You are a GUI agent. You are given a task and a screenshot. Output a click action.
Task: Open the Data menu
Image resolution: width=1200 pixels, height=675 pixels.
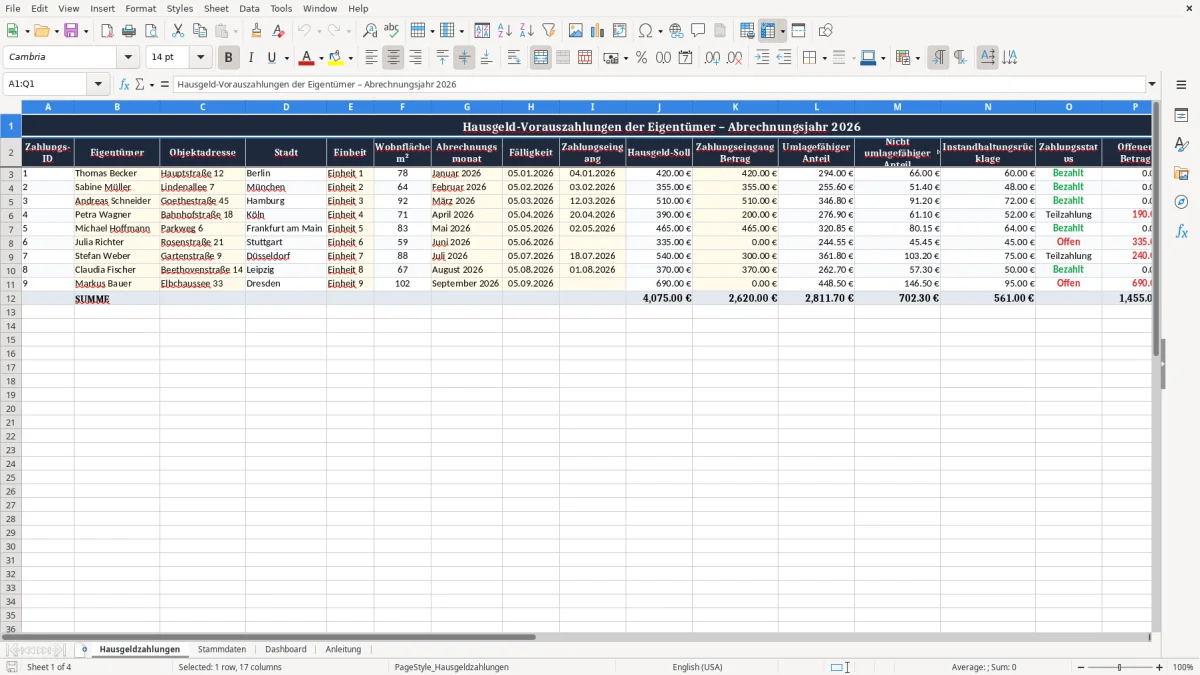pos(249,8)
